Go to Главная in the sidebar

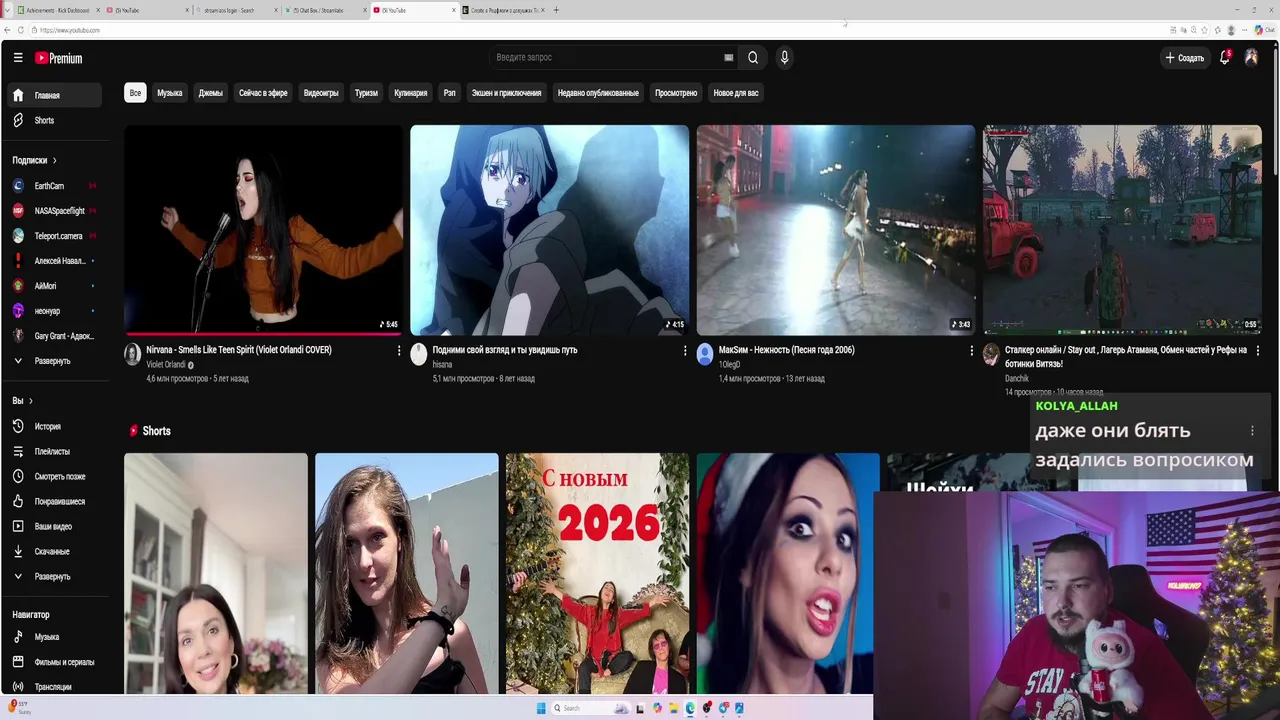tap(54, 95)
